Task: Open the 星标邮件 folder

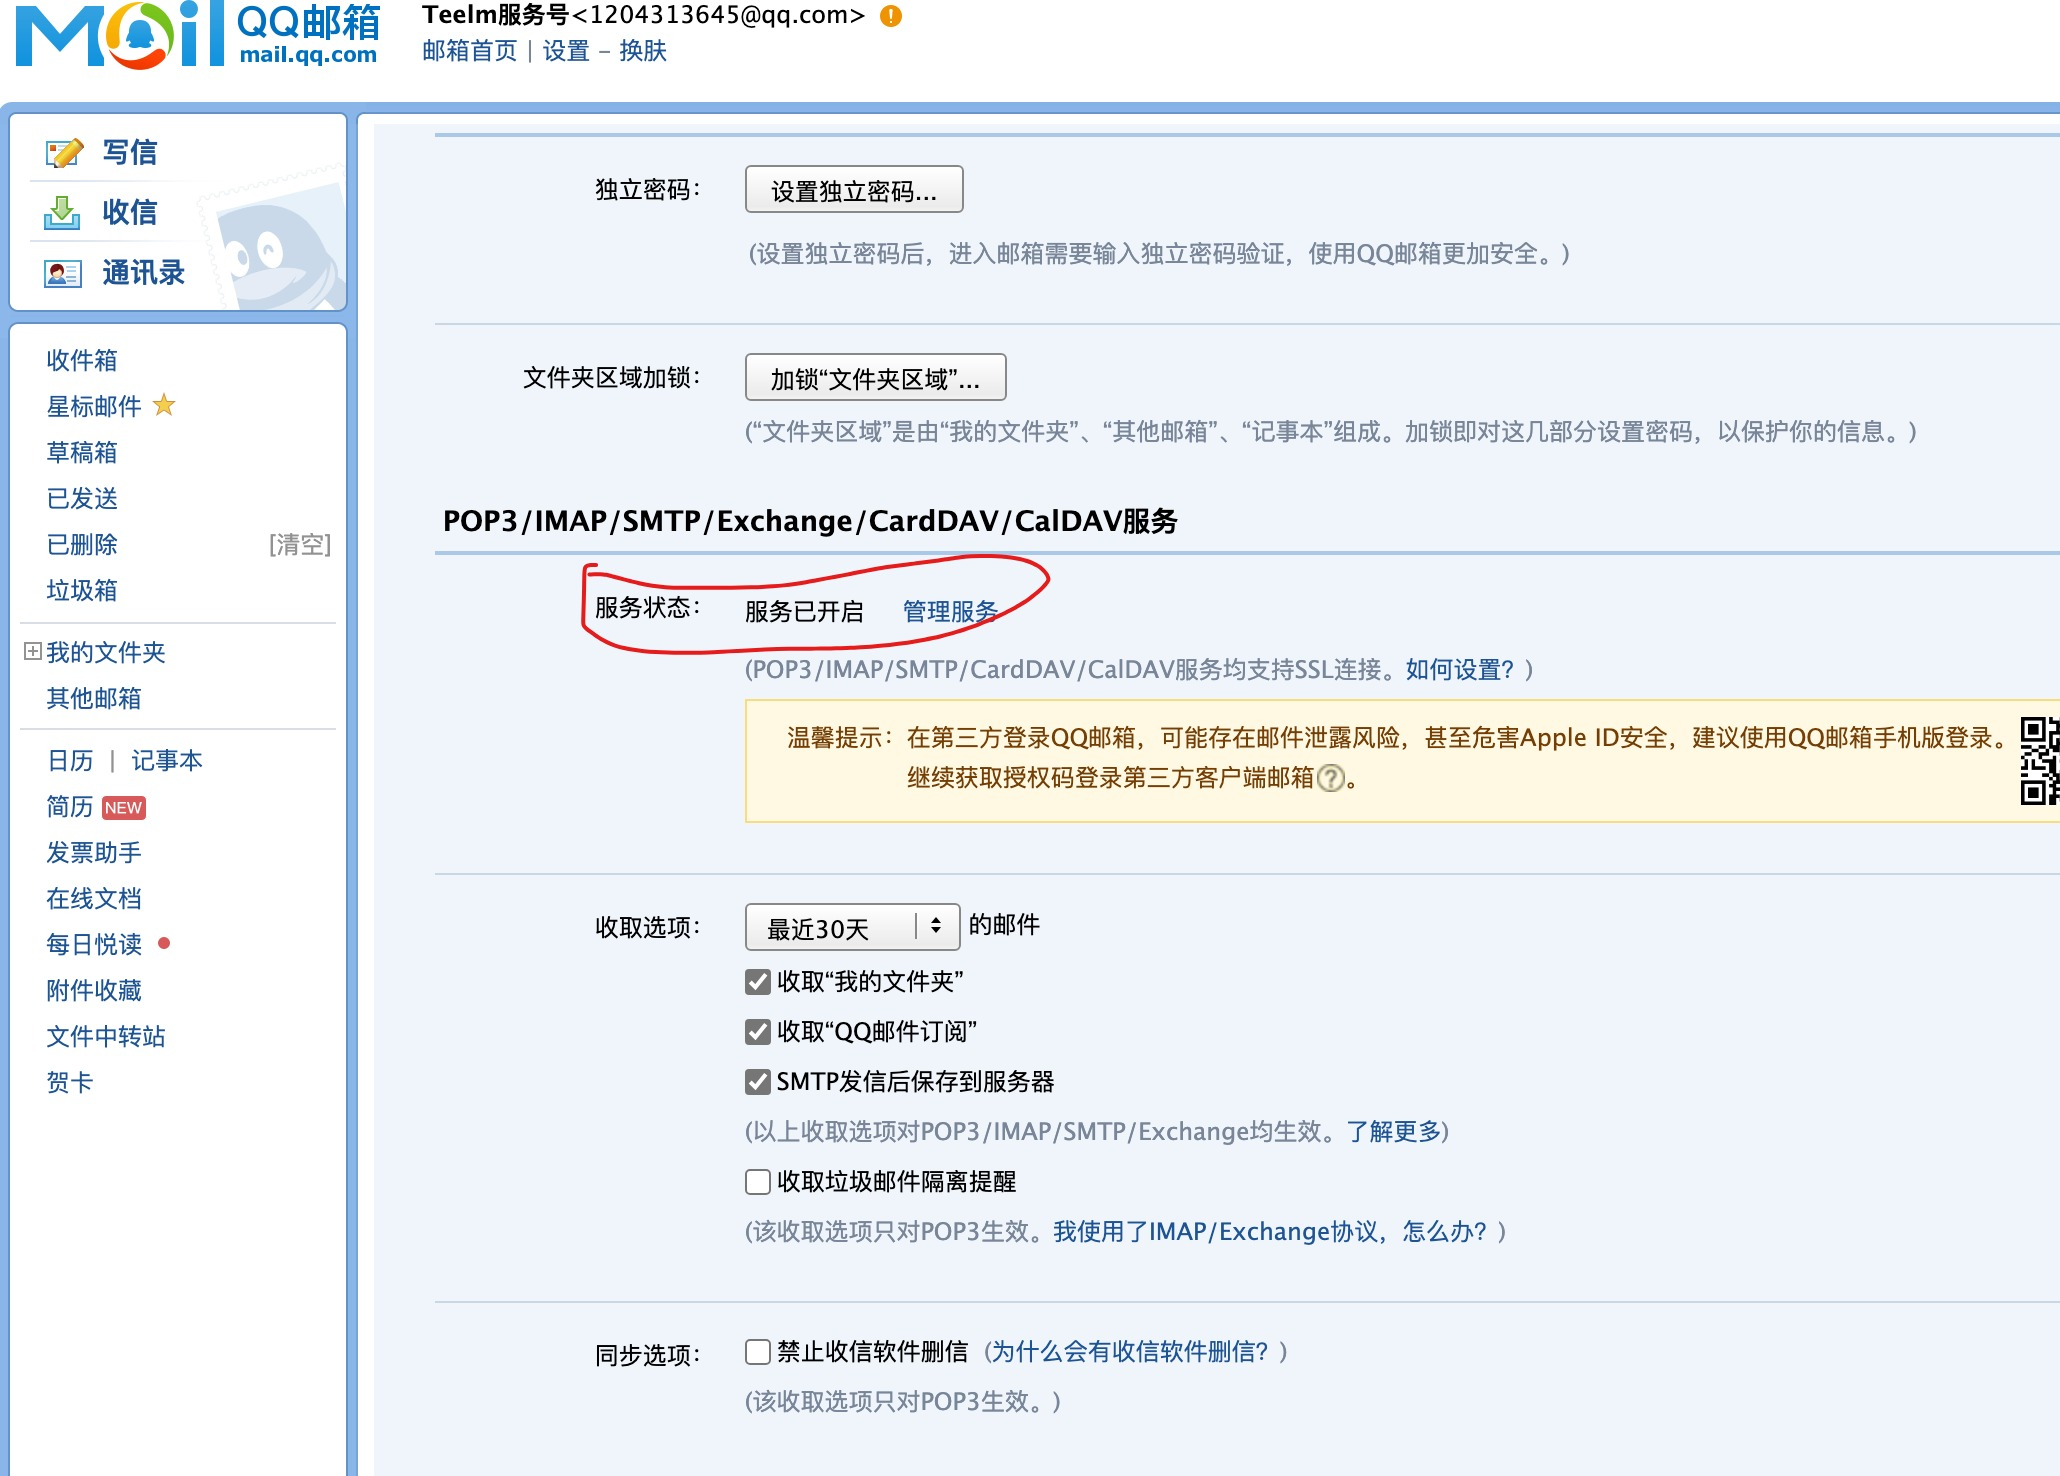Action: tap(94, 406)
